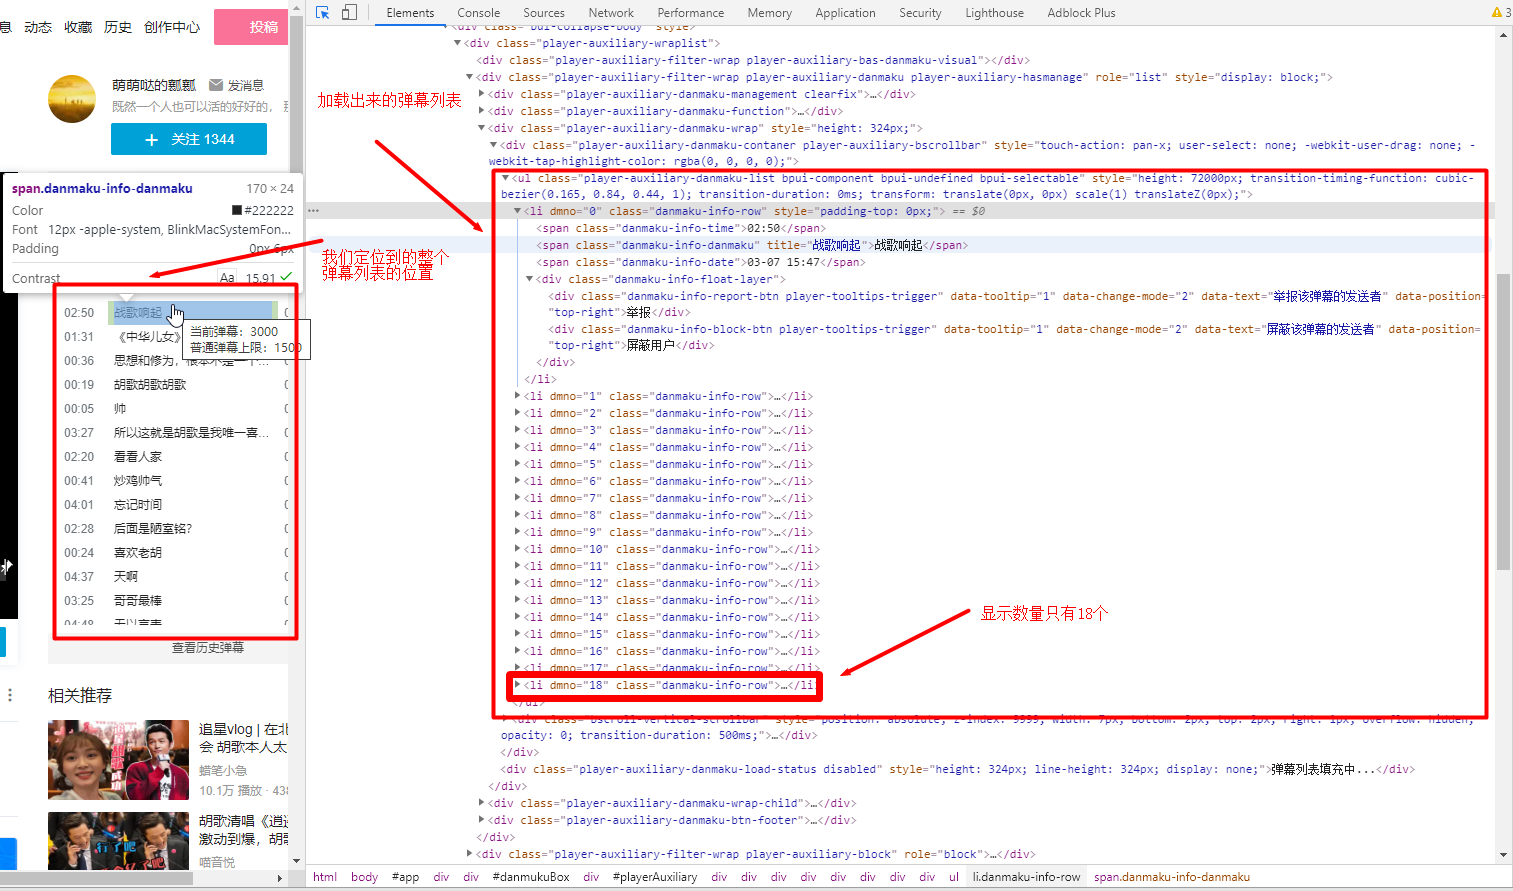The height and width of the screenshot is (891, 1513).
Task: Open the 动态 feed link
Action: (38, 27)
